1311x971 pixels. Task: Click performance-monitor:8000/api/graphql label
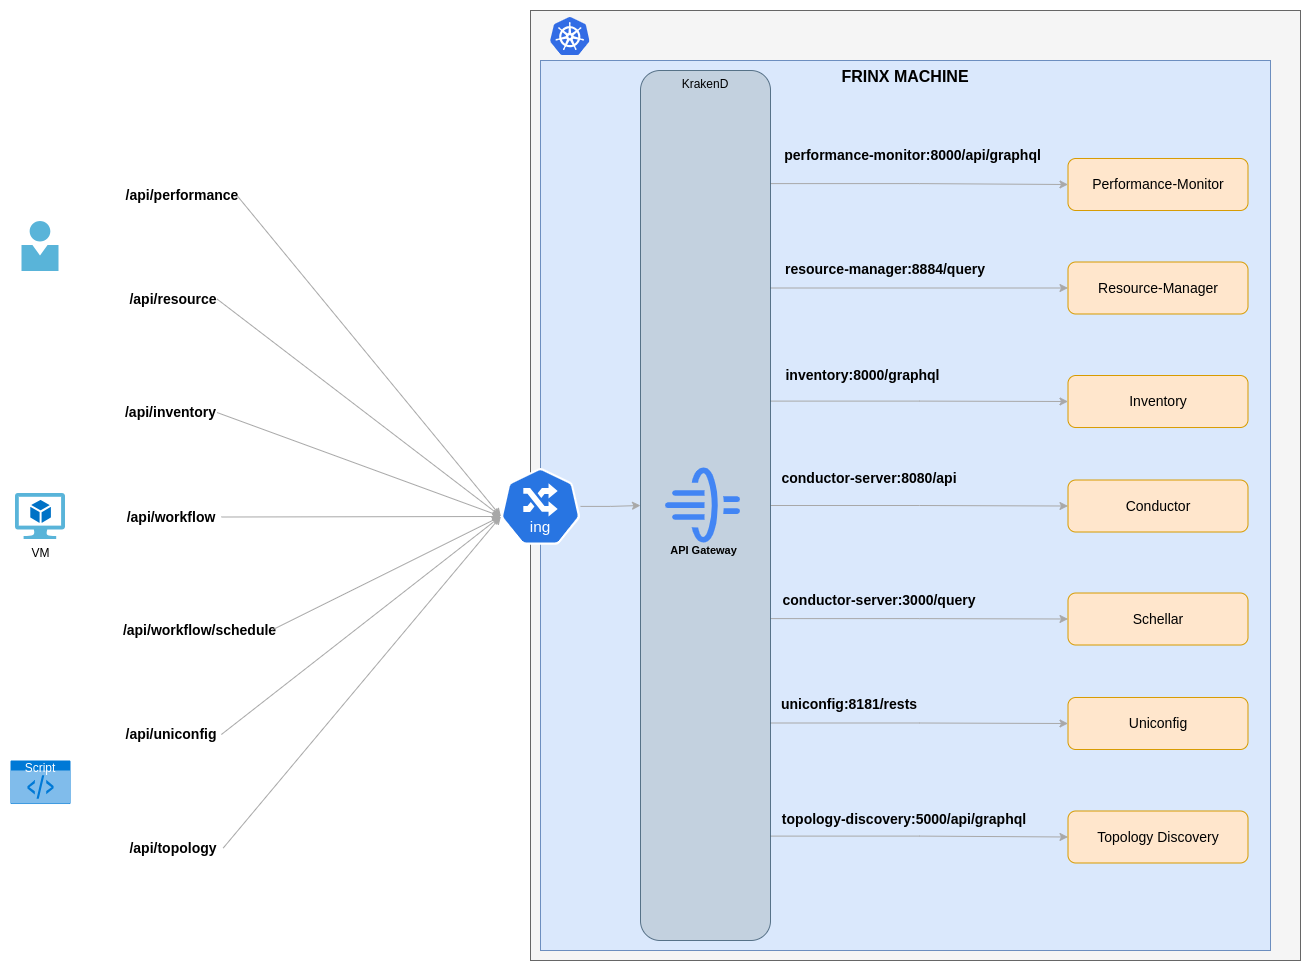click(x=912, y=155)
